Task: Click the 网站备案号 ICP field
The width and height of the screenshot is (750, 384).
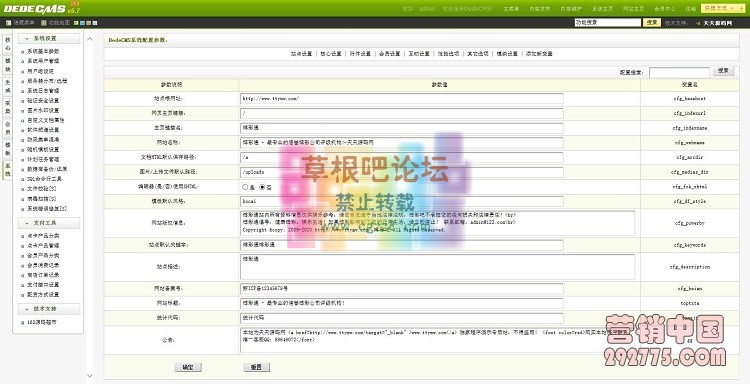Action: click(402, 289)
